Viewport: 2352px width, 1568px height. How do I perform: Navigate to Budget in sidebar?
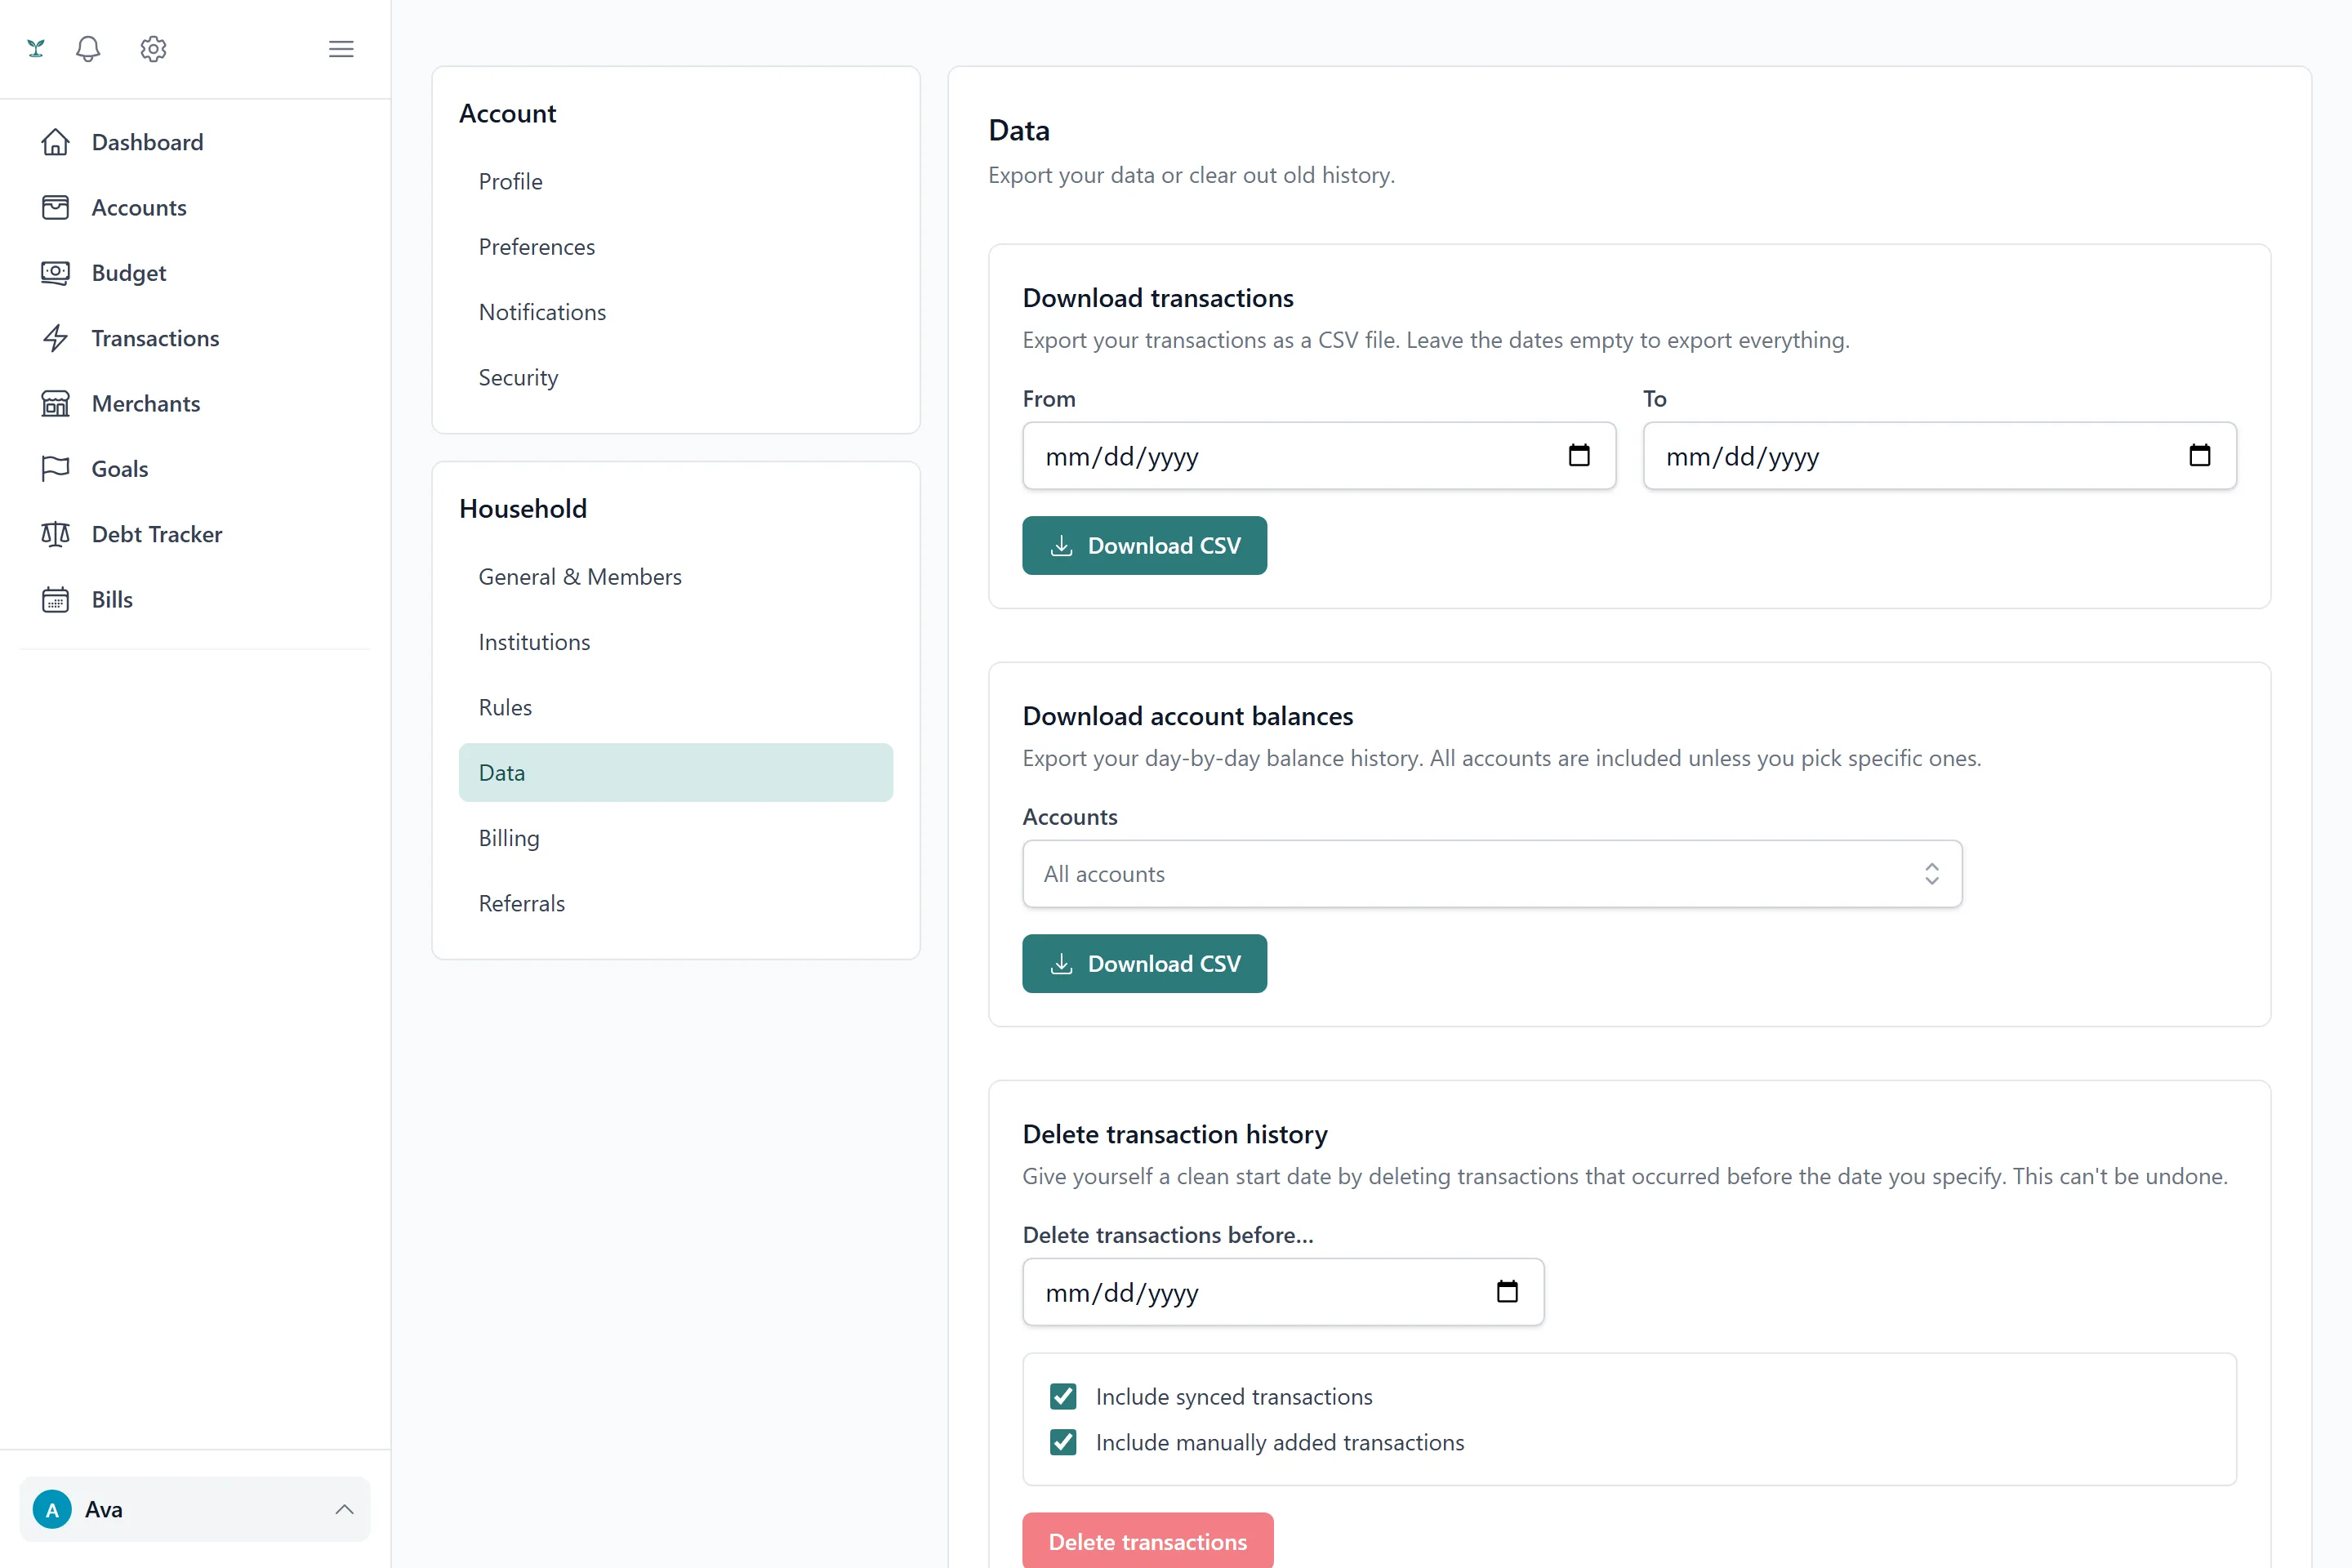[x=195, y=272]
